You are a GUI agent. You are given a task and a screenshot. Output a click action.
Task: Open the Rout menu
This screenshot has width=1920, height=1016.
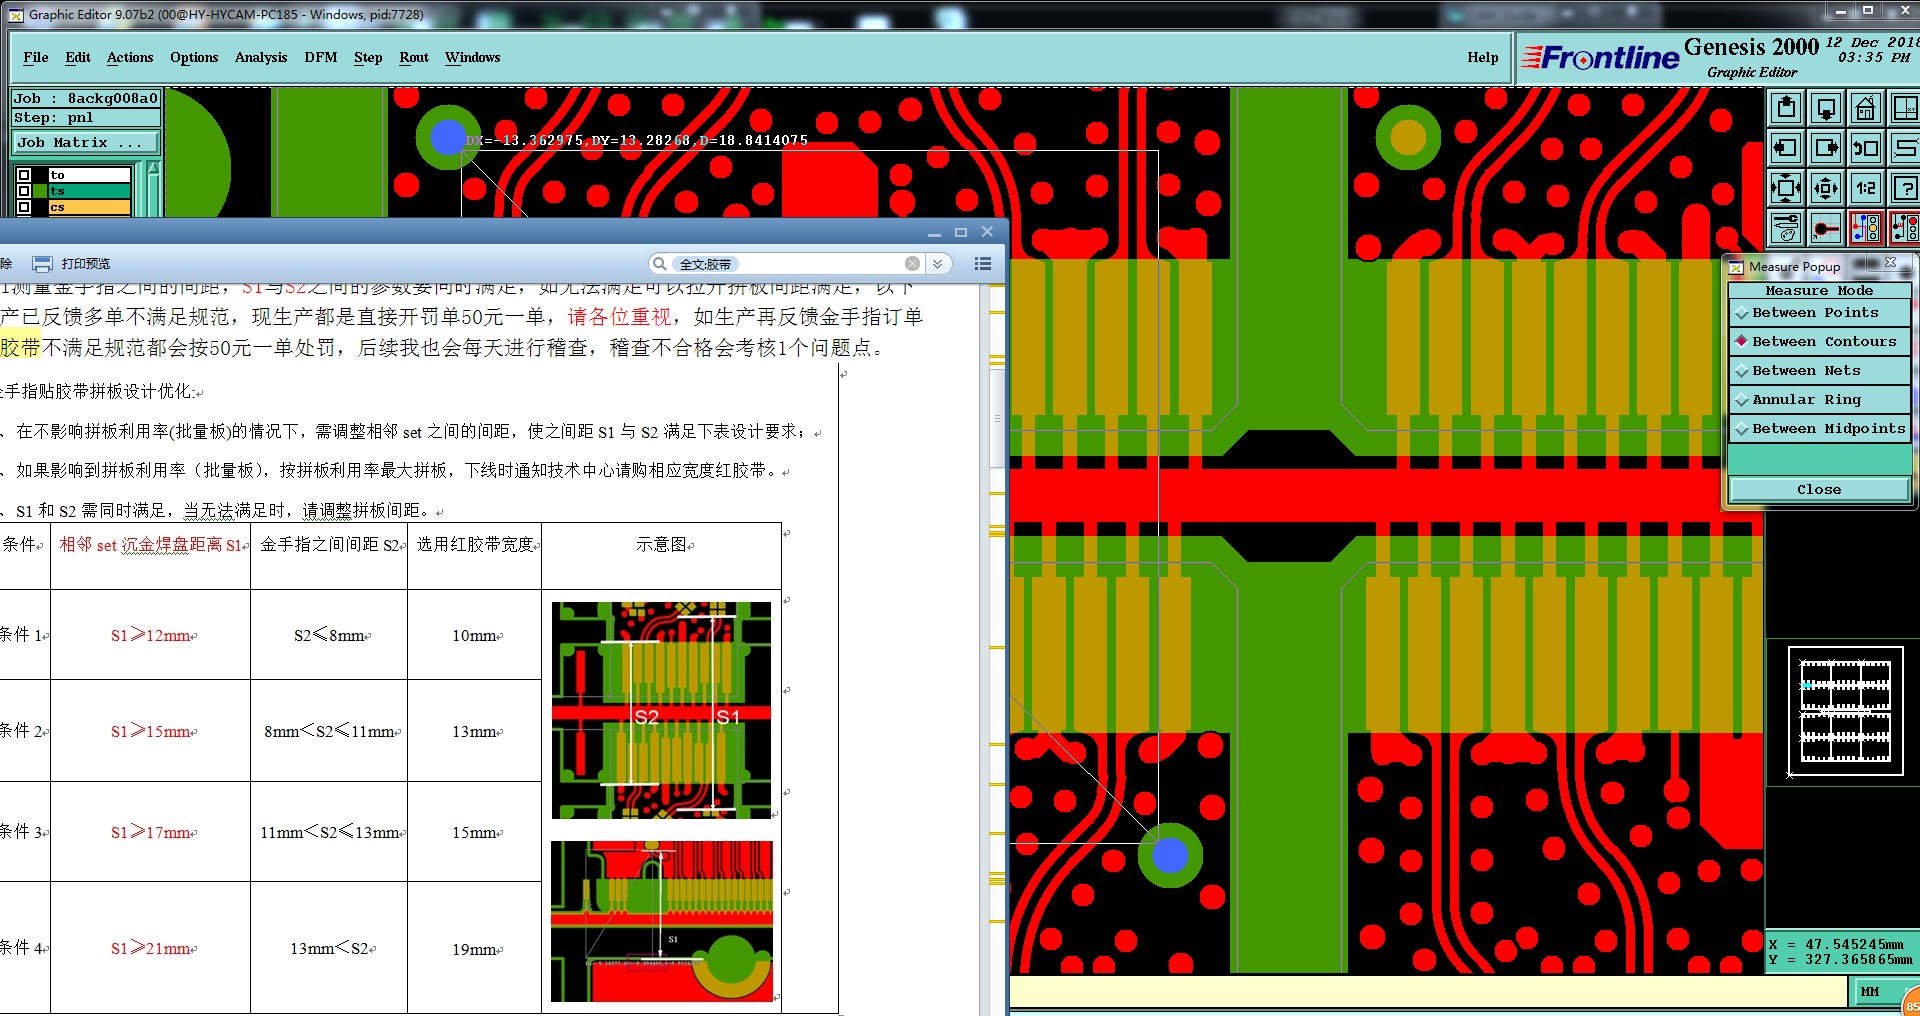pos(414,57)
